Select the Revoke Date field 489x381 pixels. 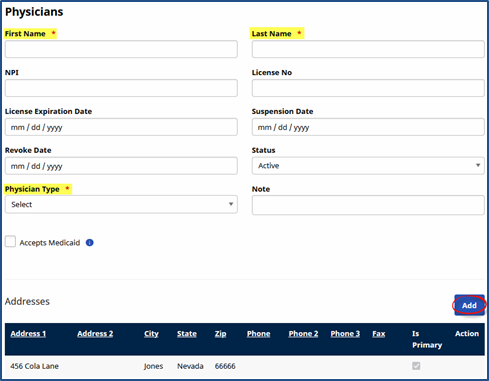(x=121, y=166)
